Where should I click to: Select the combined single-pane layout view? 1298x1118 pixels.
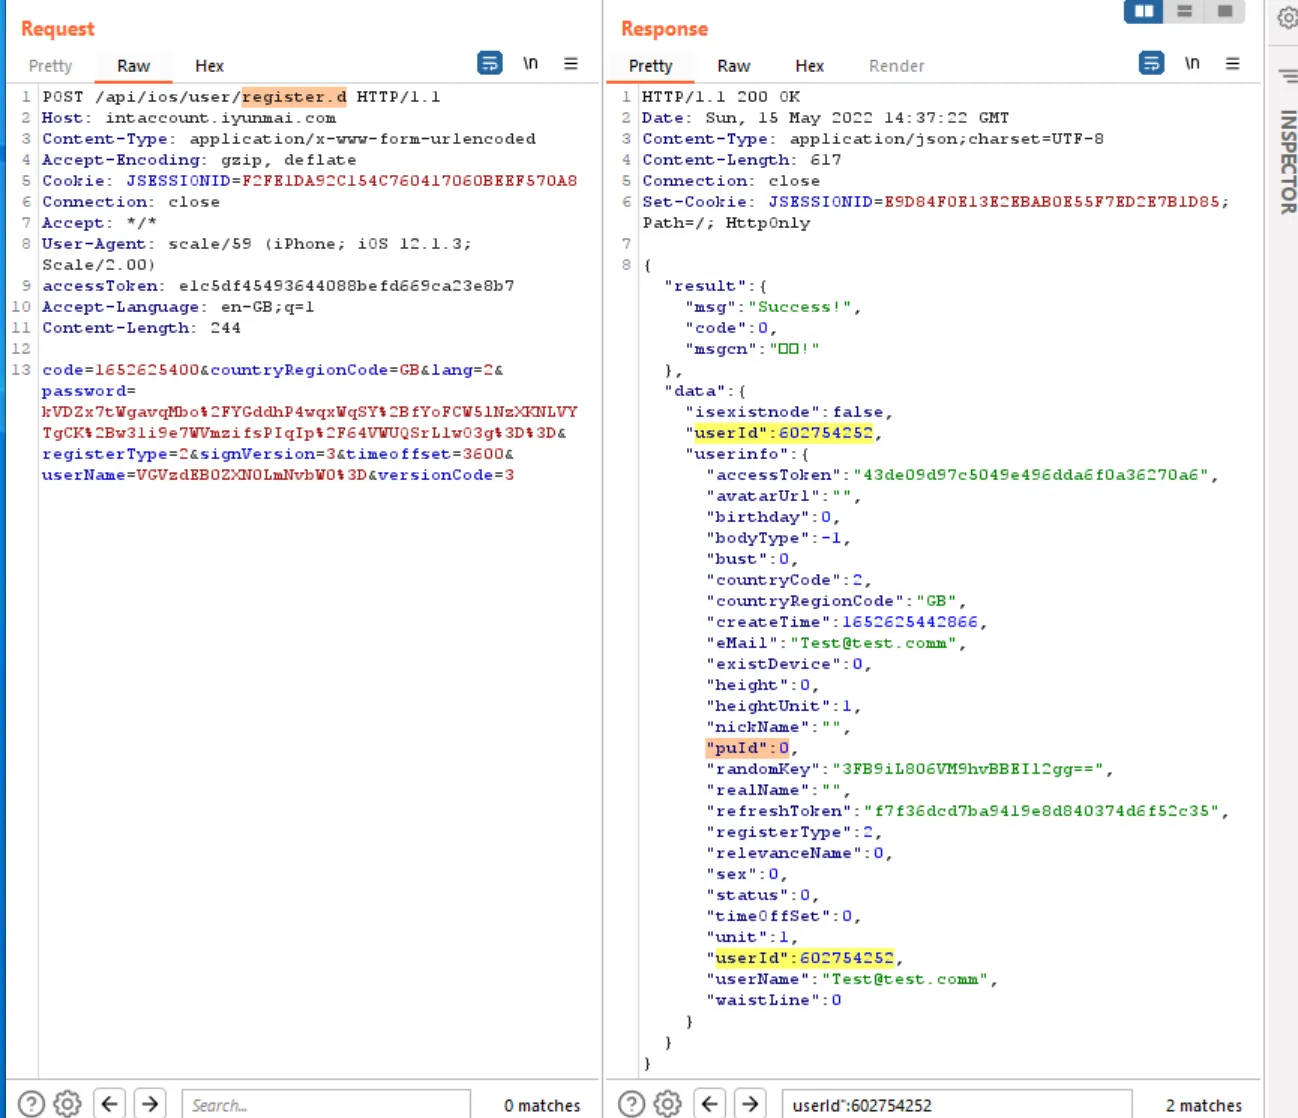coord(1225,11)
